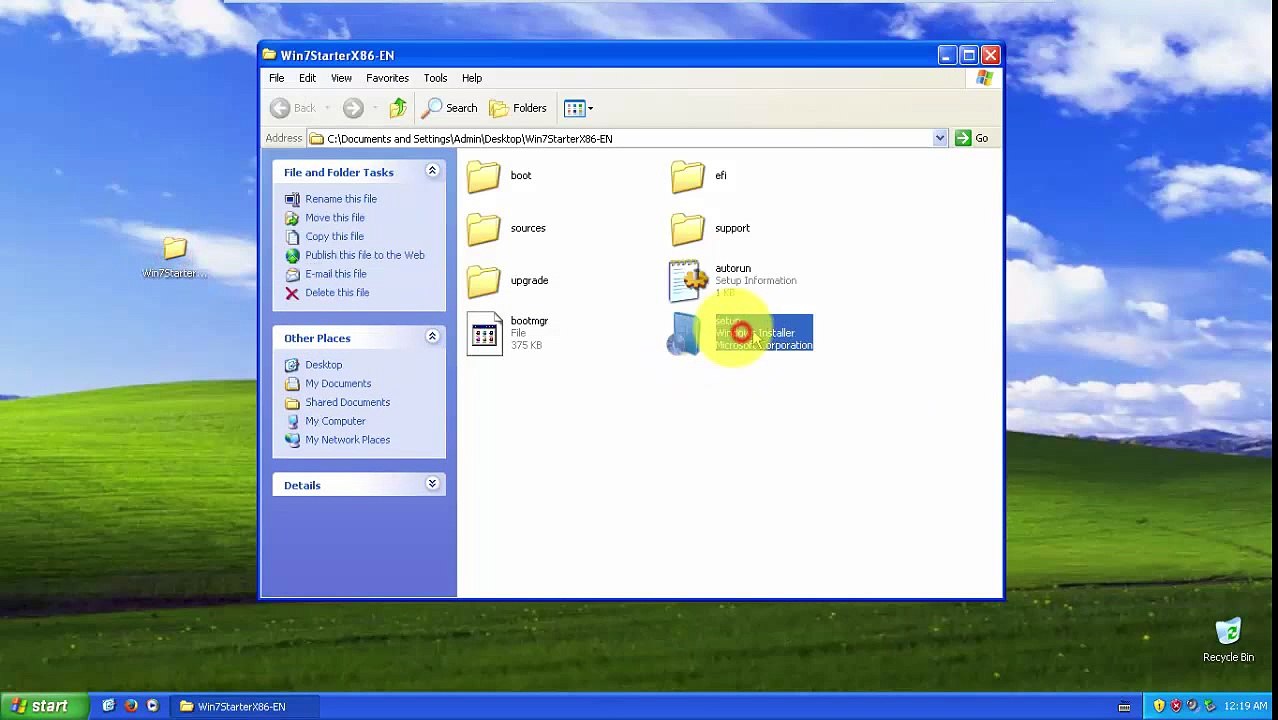Open My Documents in Other Places
The height and width of the screenshot is (720, 1278).
tap(338, 384)
